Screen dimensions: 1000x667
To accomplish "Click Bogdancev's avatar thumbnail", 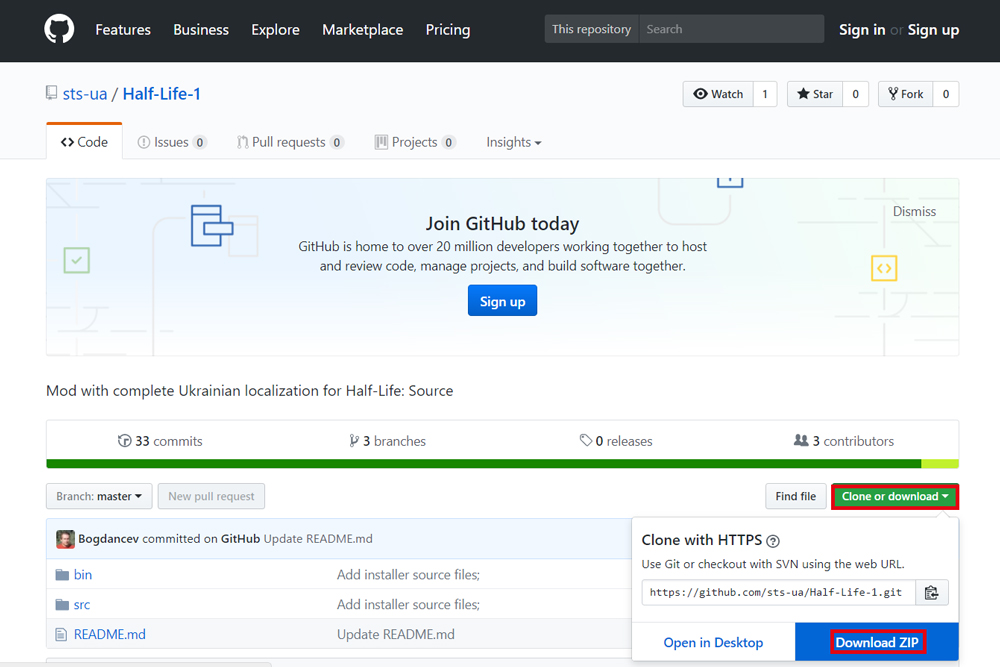I will pos(65,539).
